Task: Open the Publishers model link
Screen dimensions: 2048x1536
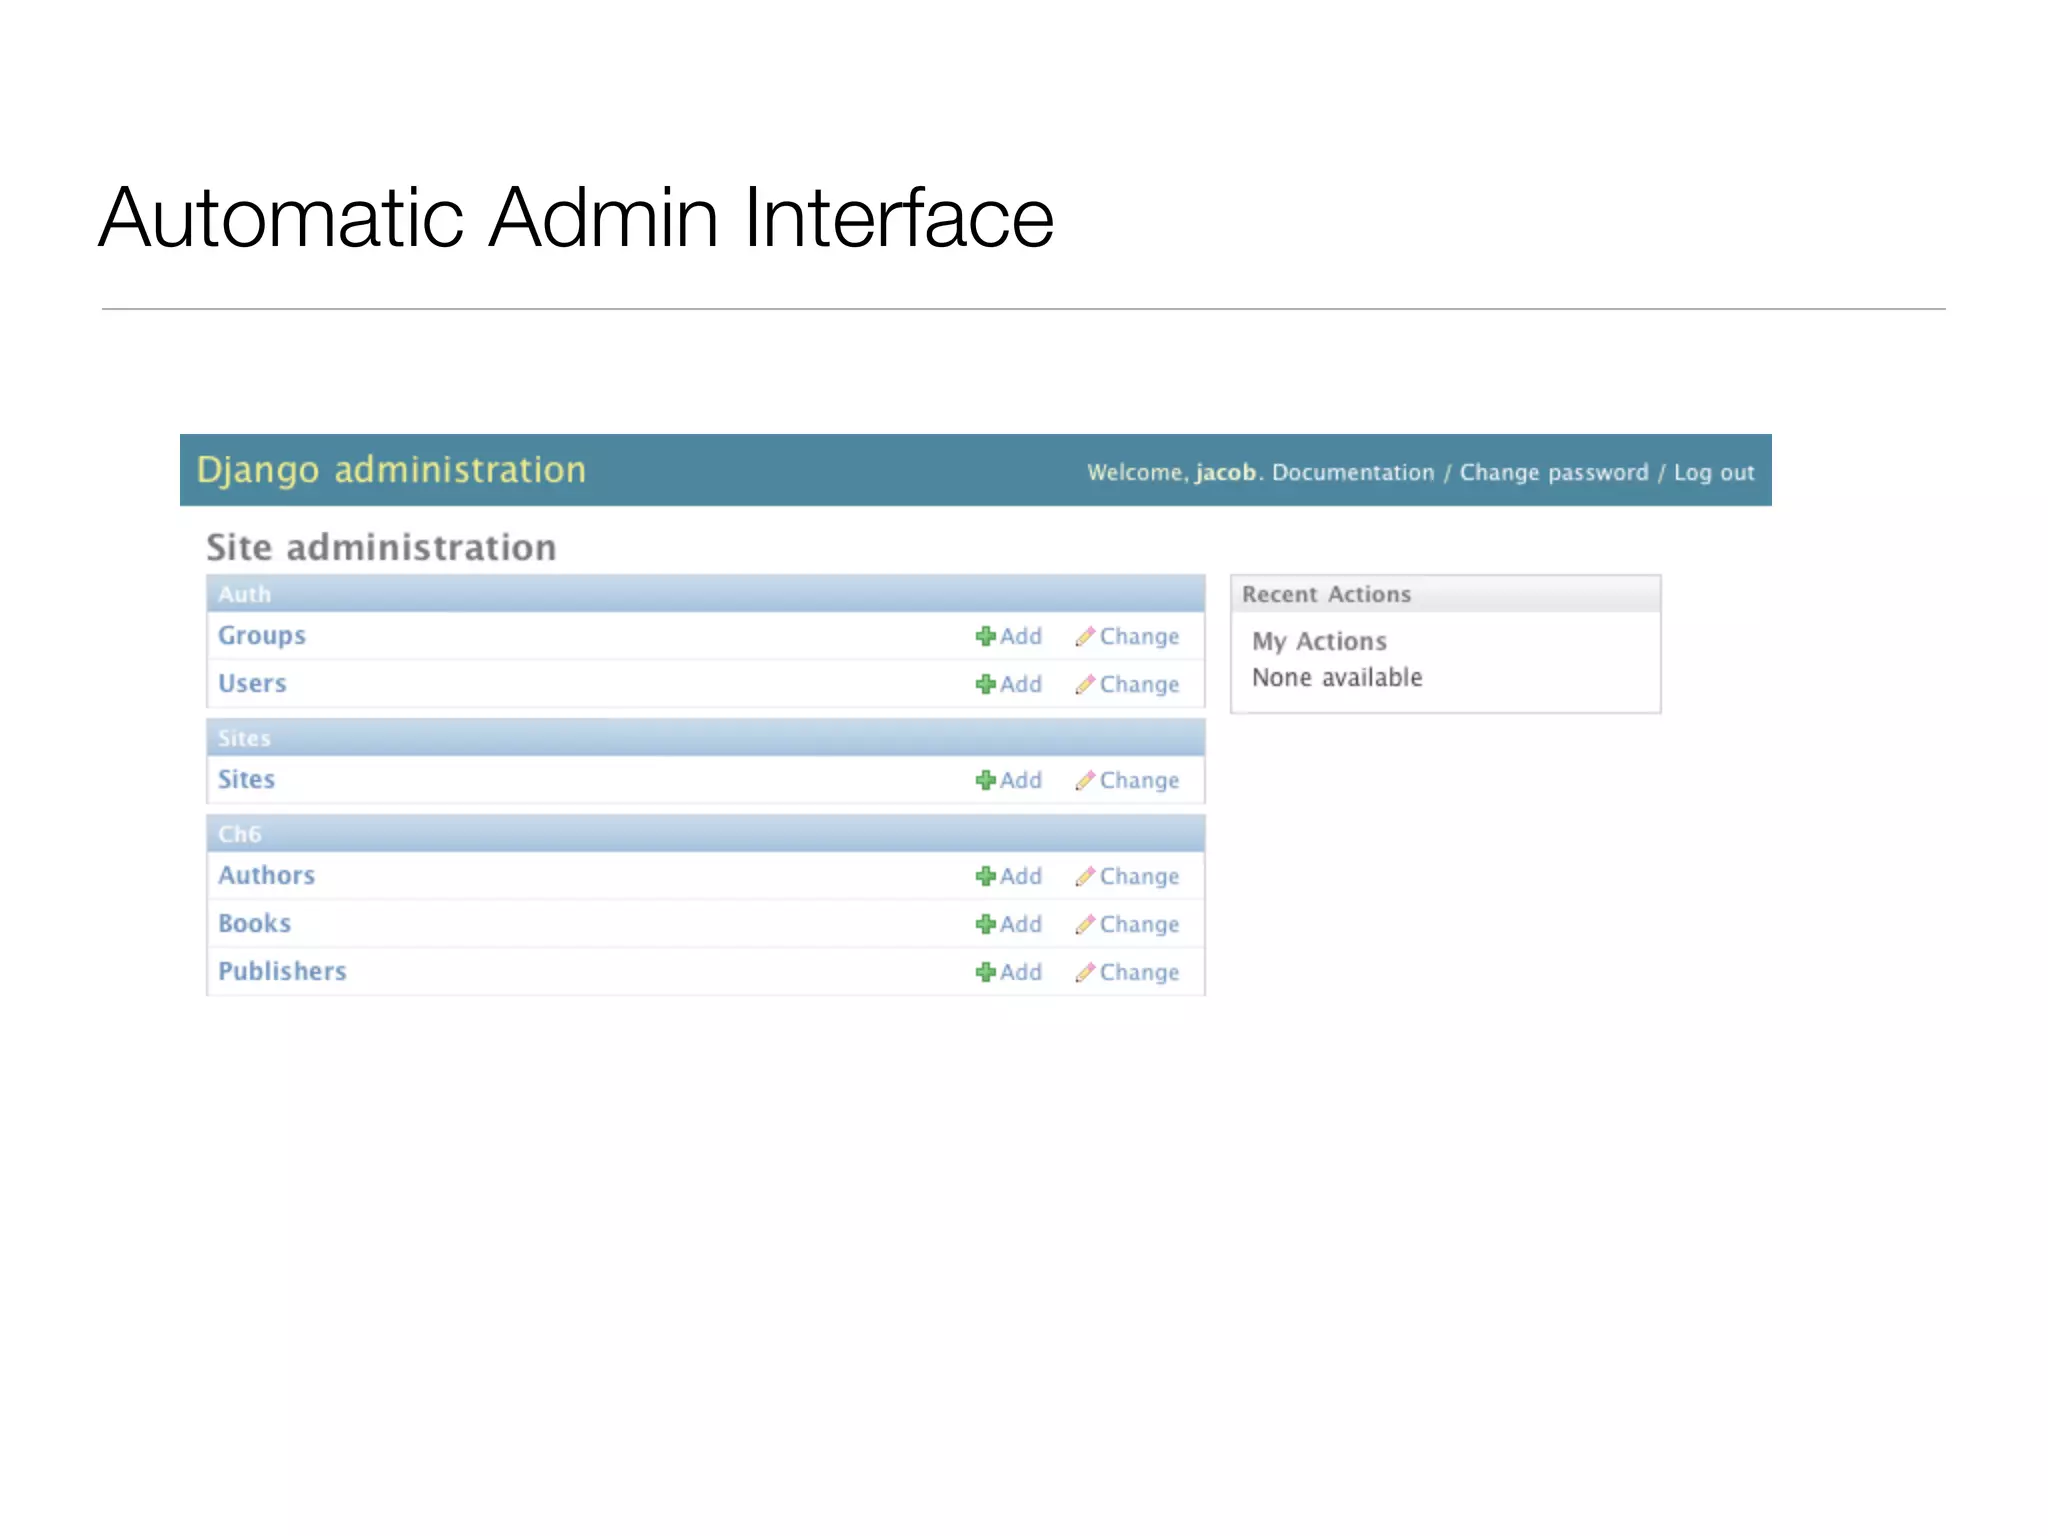Action: pyautogui.click(x=282, y=972)
